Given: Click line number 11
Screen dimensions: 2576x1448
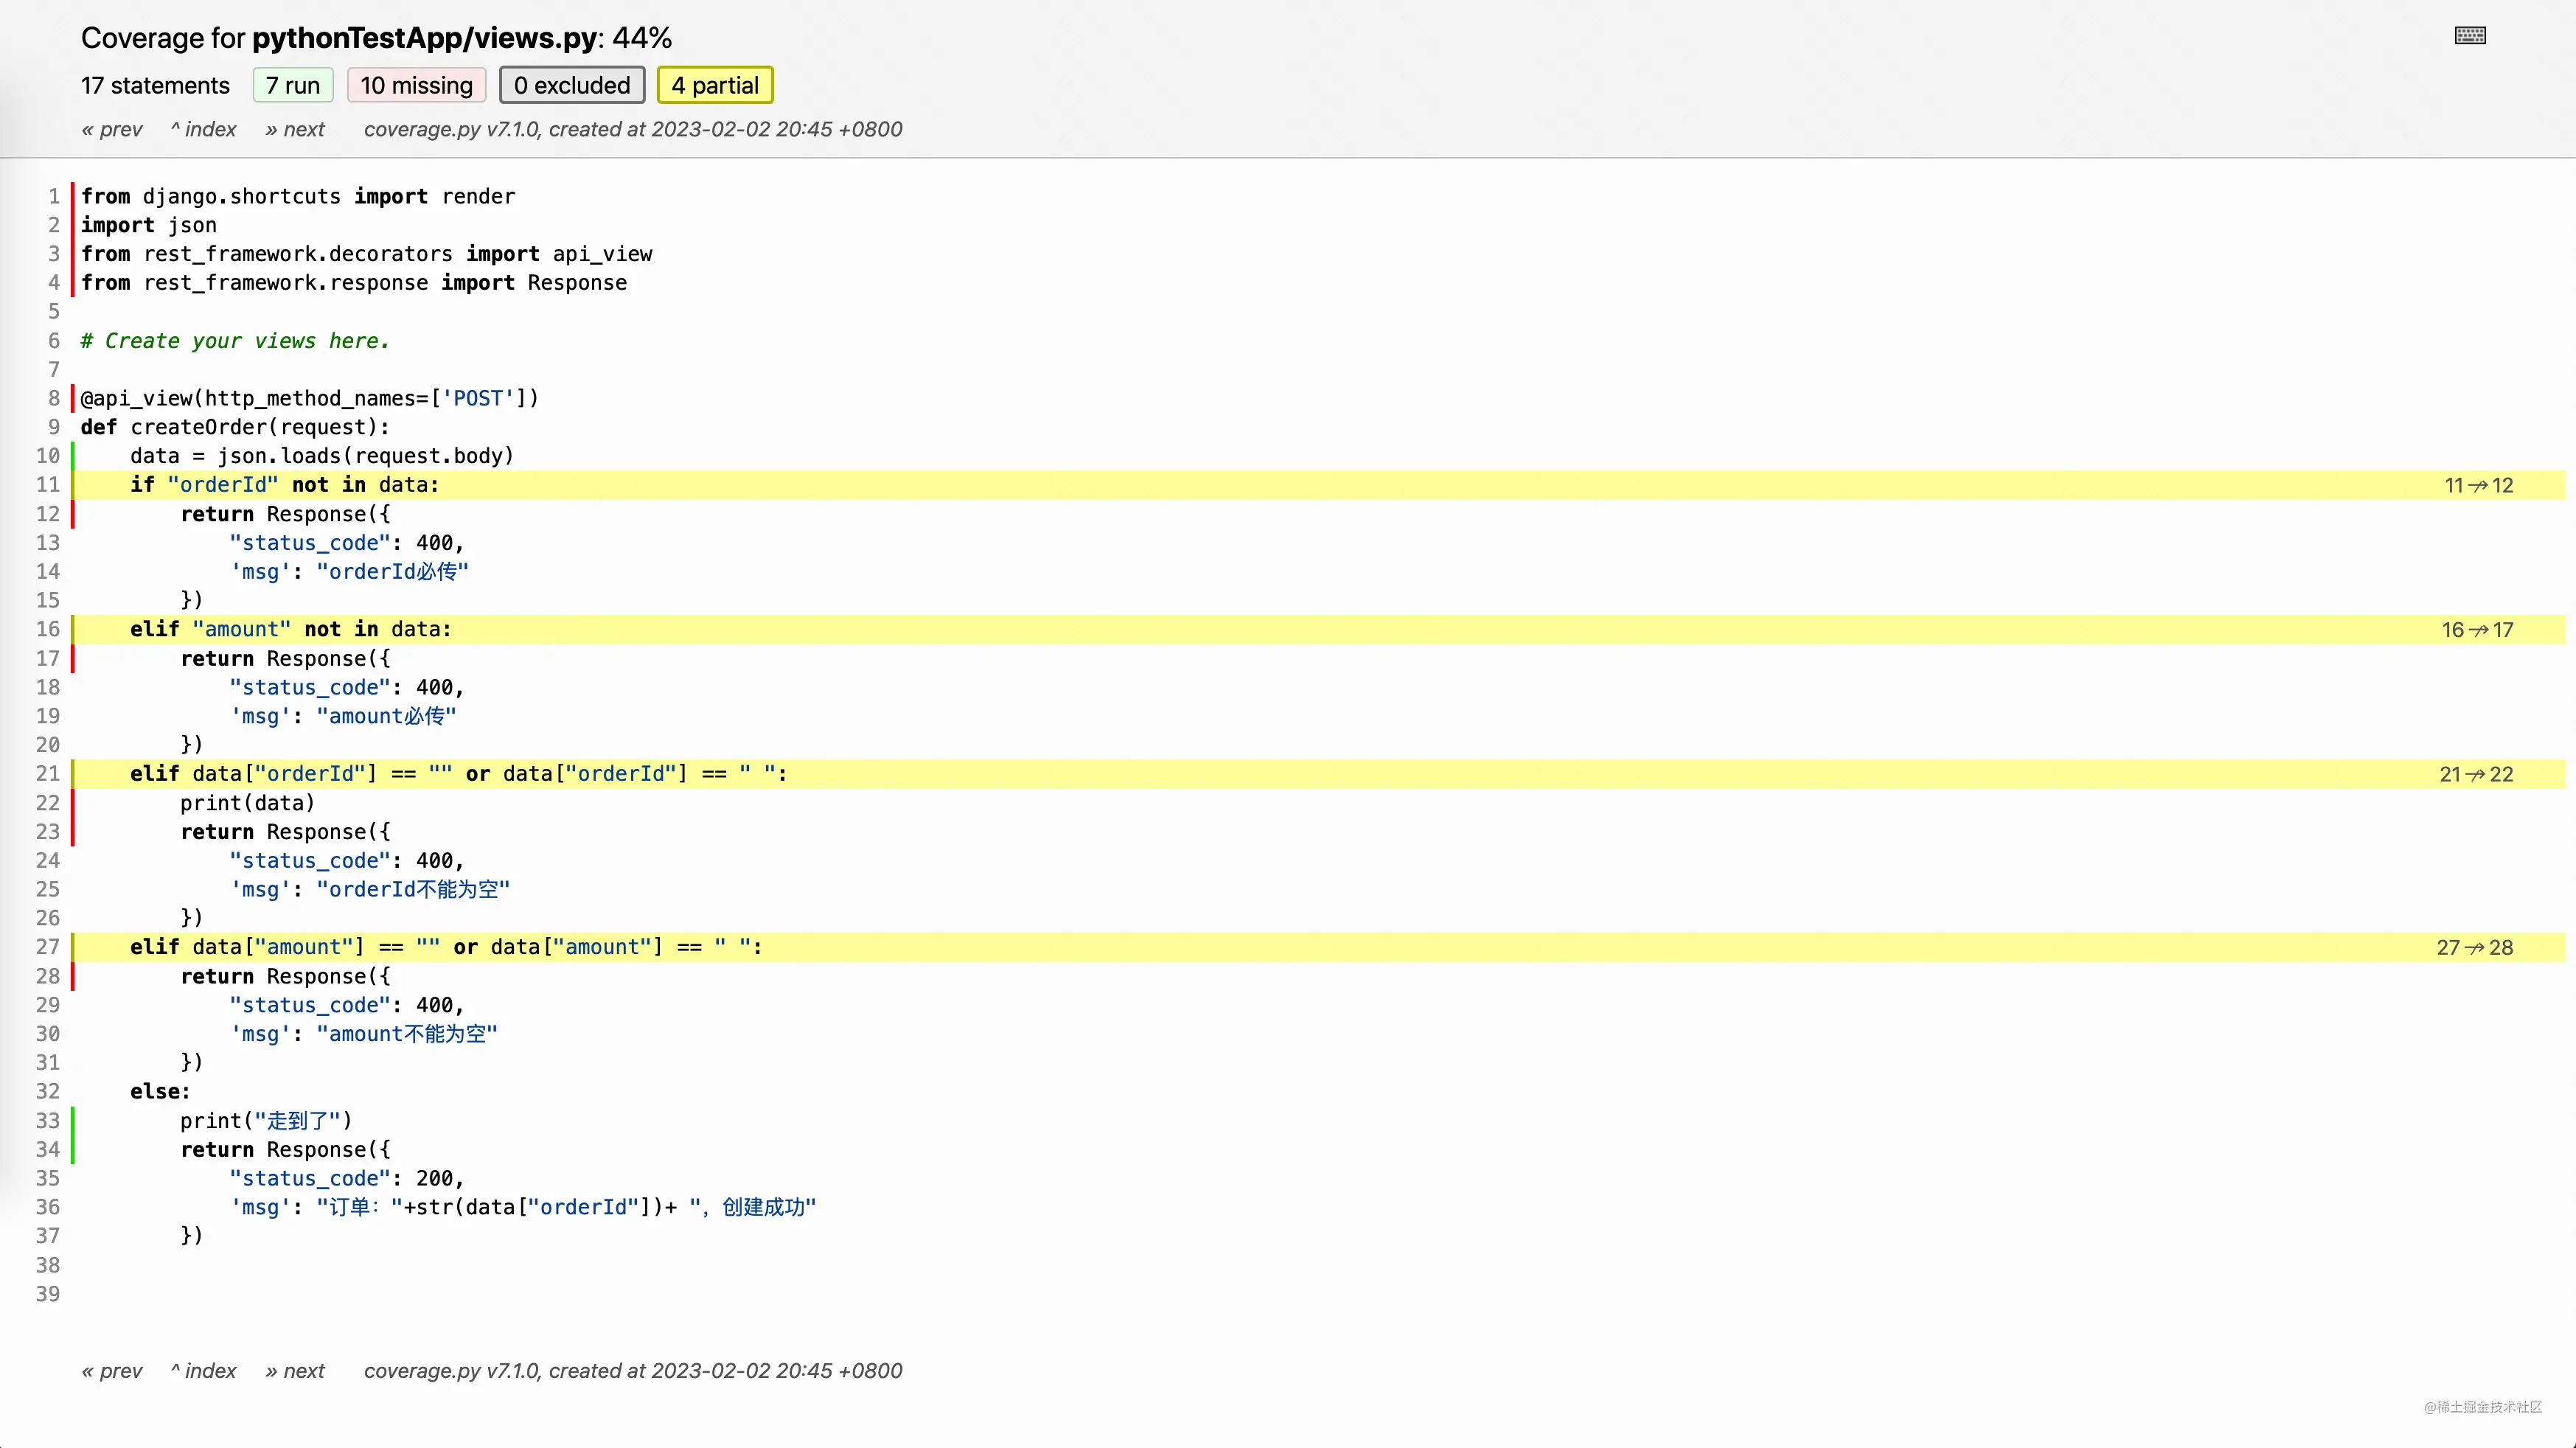Looking at the screenshot, I should (48, 485).
